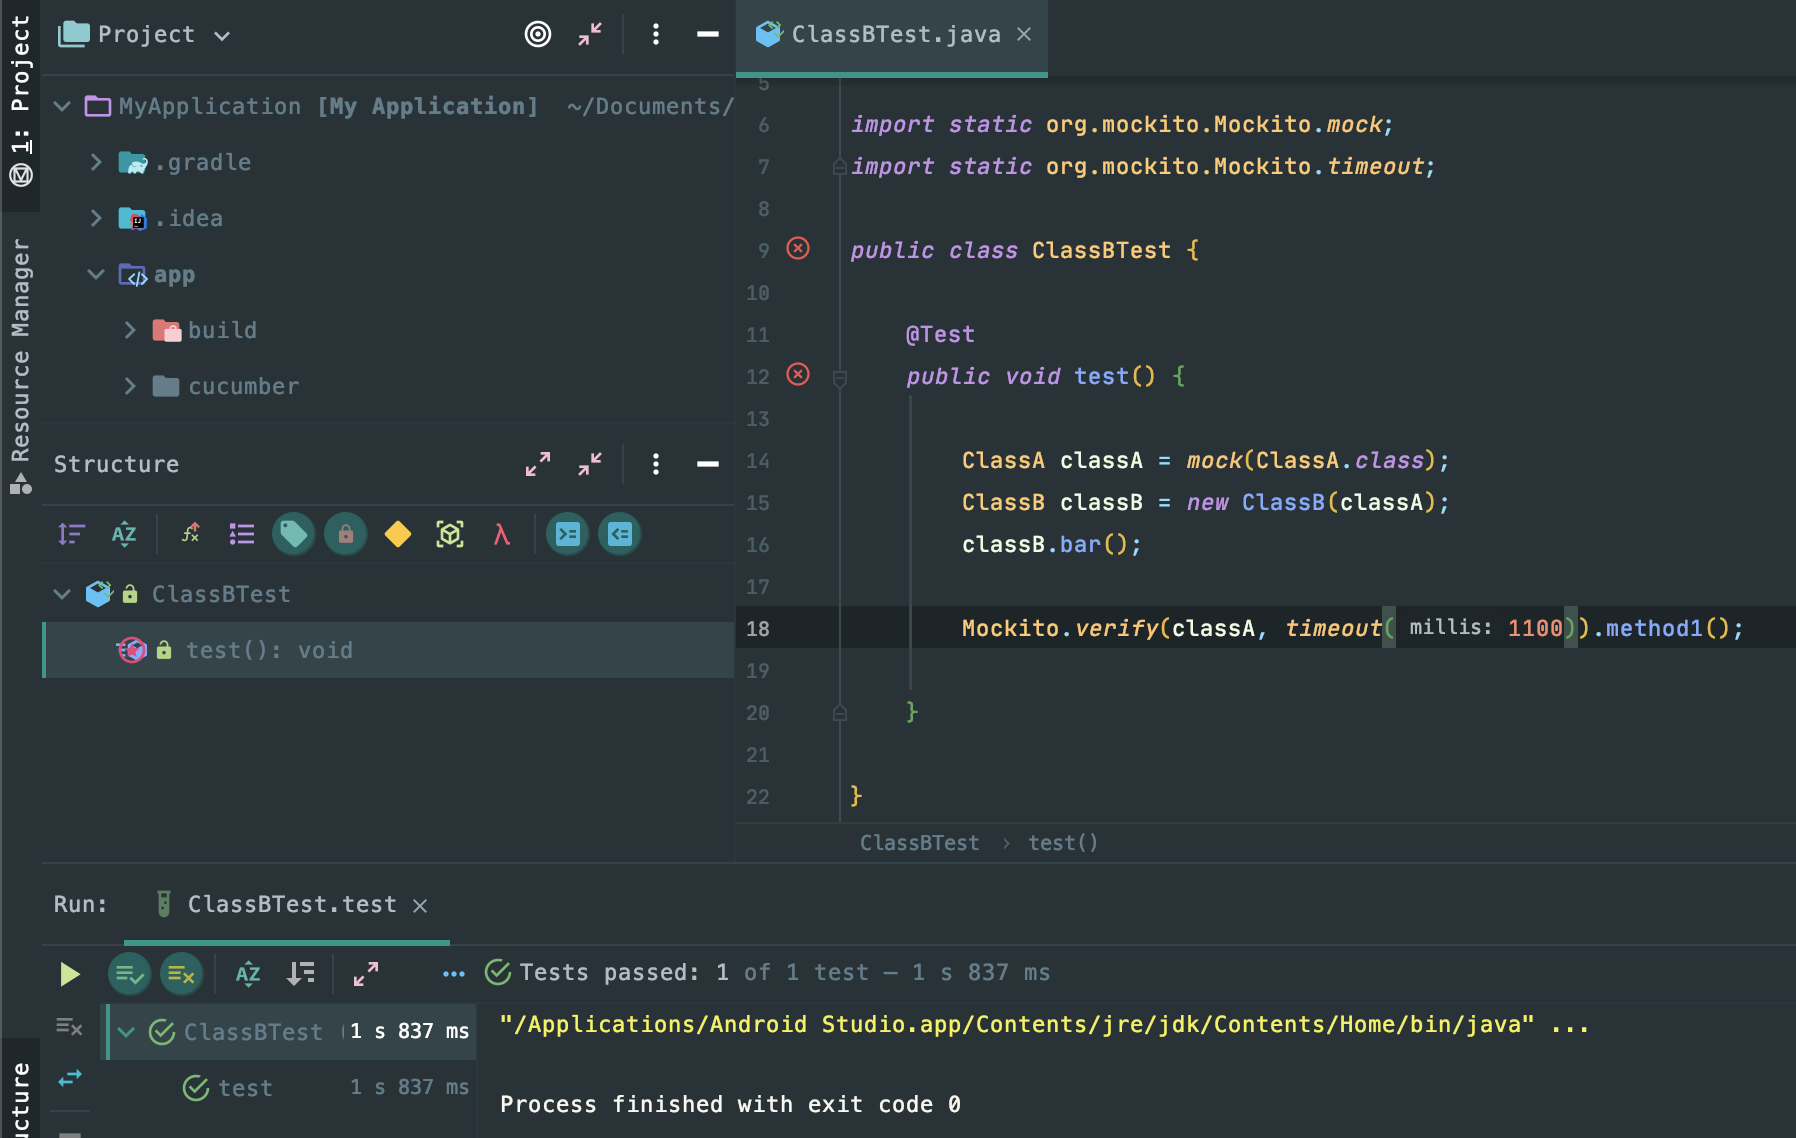Select ClassBTest in Structure tree
Image resolution: width=1796 pixels, height=1138 pixels.
pyautogui.click(x=221, y=594)
